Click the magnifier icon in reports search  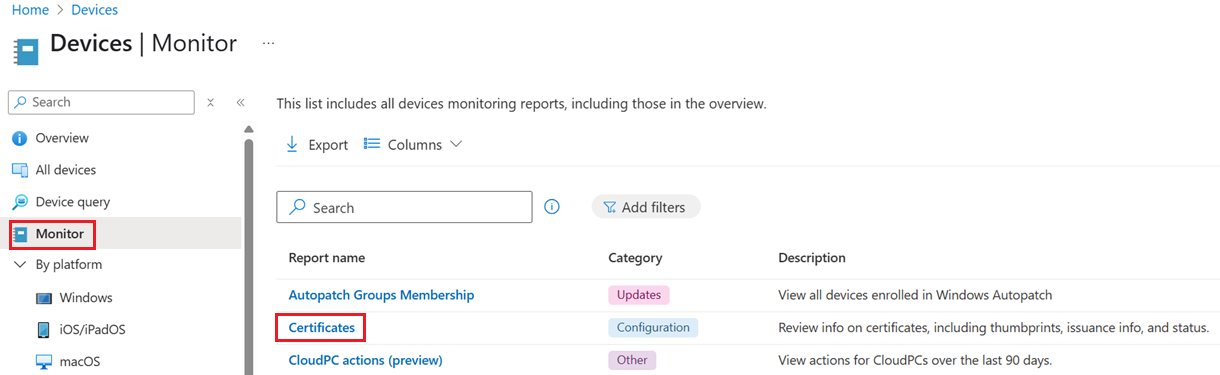(297, 207)
